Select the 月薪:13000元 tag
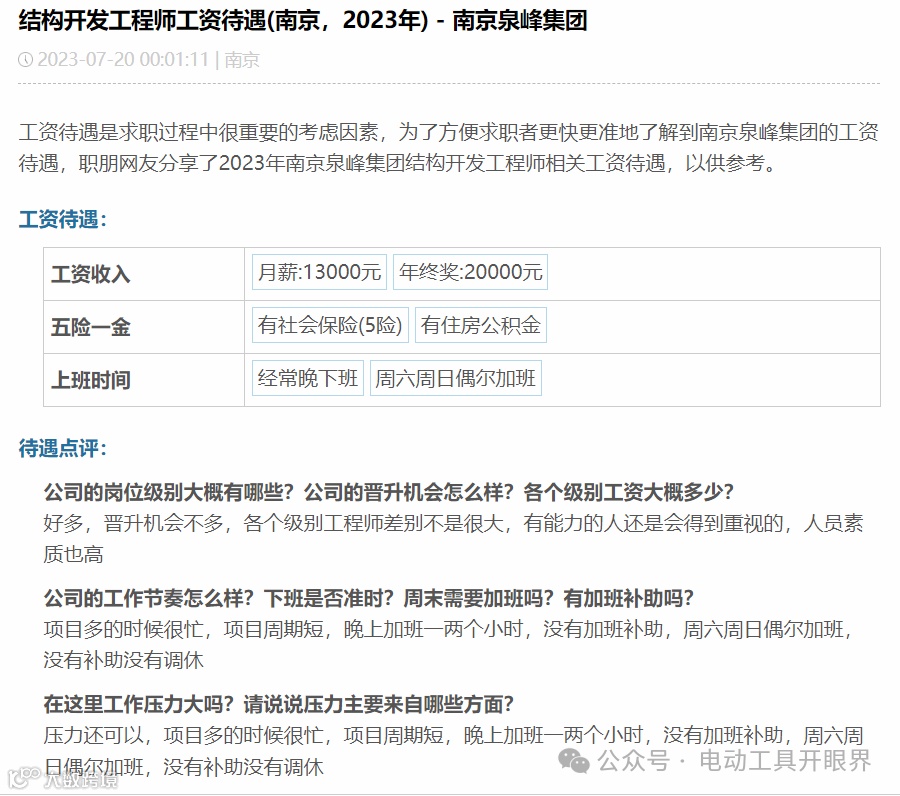The height and width of the screenshot is (796, 900). [319, 272]
